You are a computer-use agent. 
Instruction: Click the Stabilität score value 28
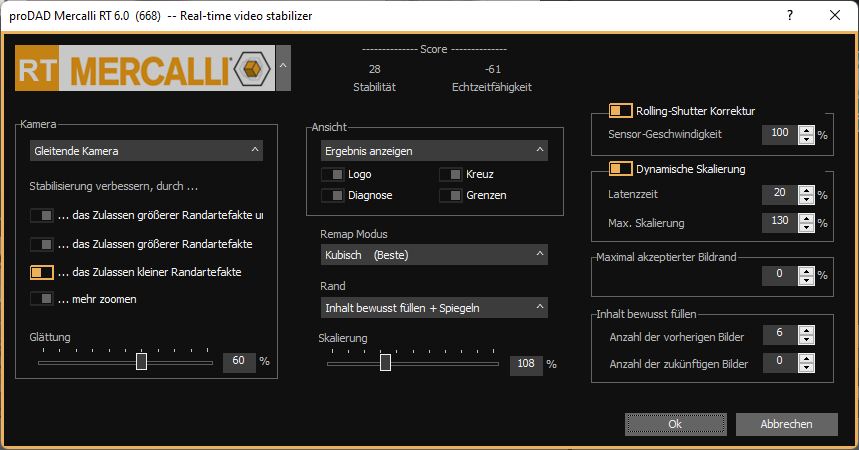click(x=375, y=69)
